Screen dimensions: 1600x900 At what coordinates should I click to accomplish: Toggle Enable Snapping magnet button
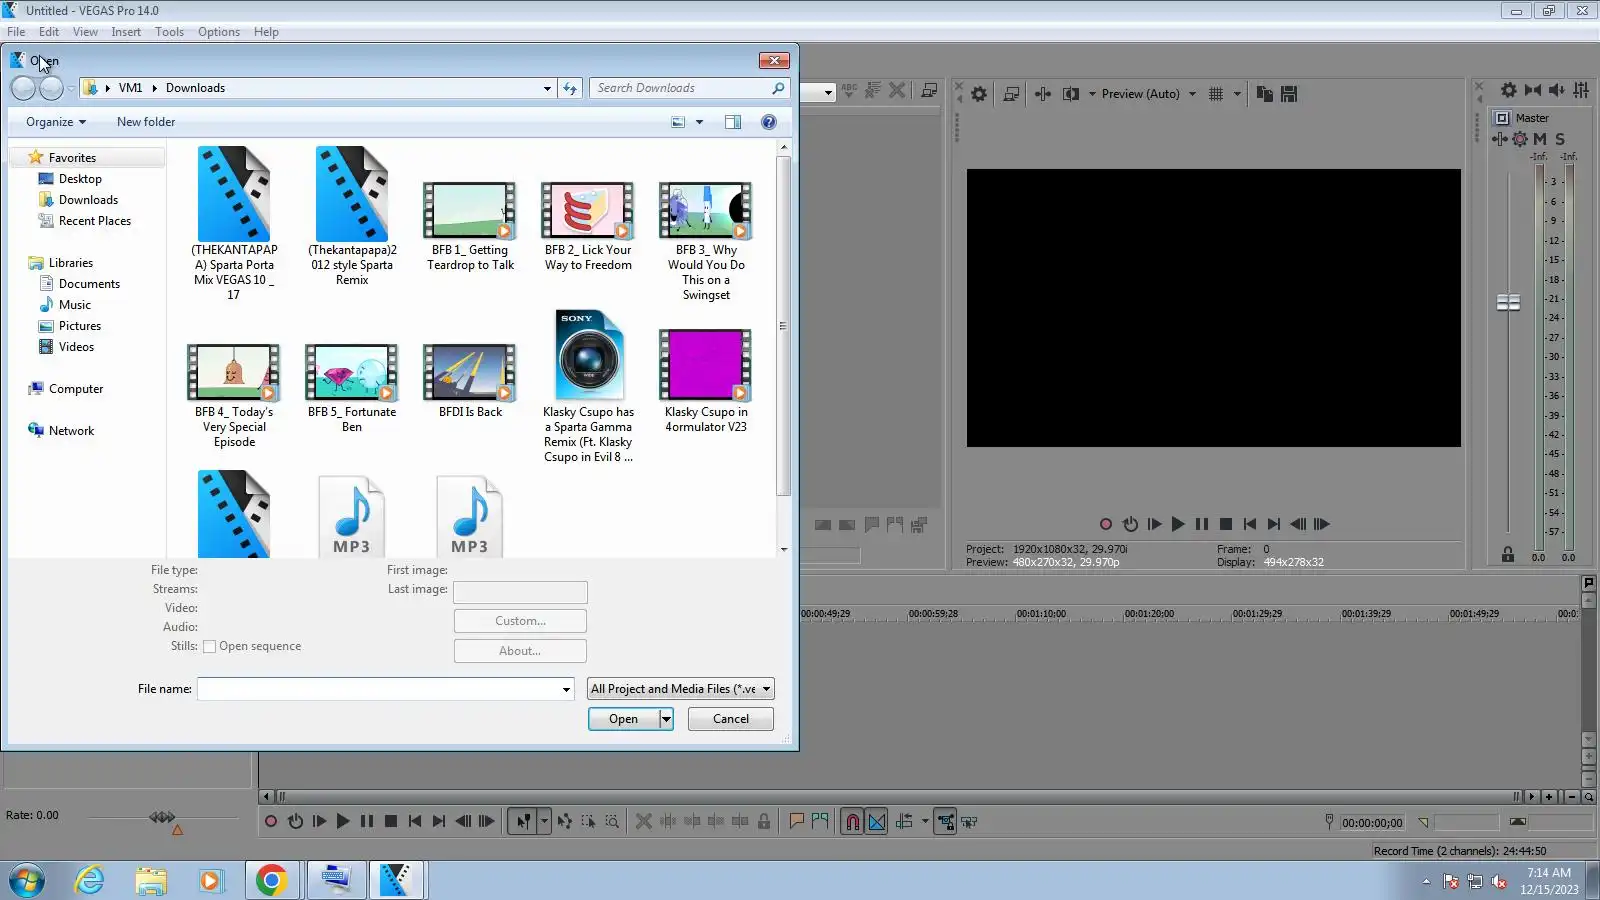coord(852,822)
